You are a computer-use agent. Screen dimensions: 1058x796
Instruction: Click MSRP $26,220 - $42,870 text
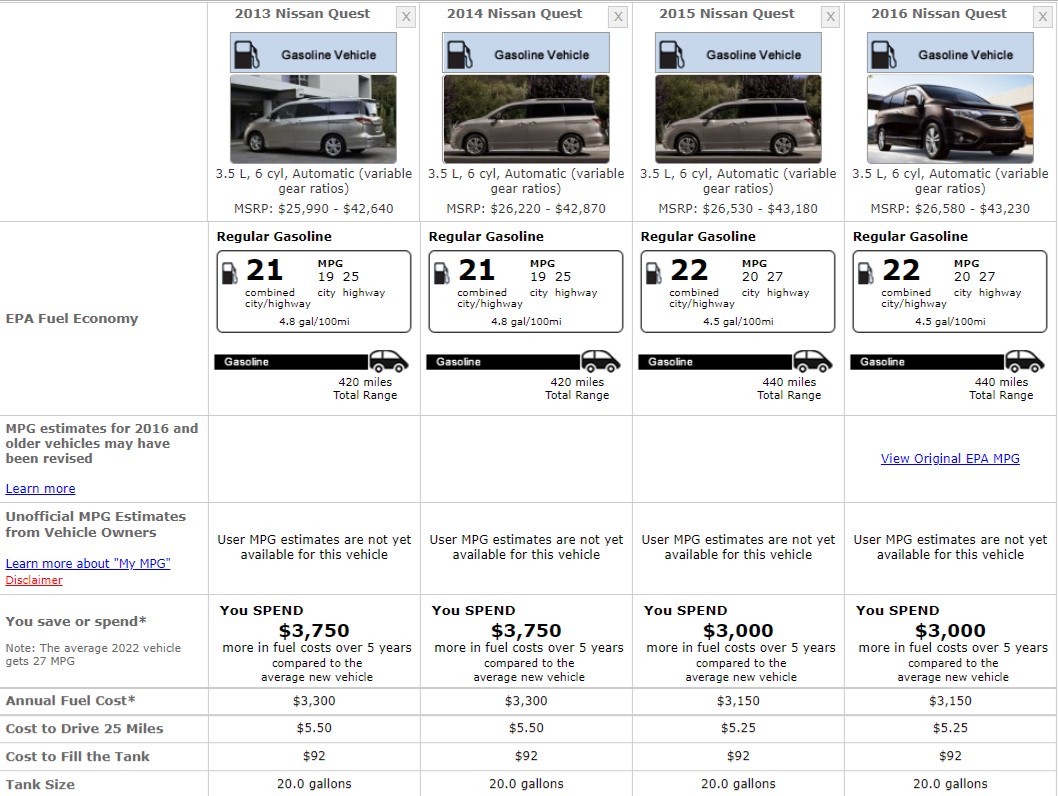pos(526,208)
